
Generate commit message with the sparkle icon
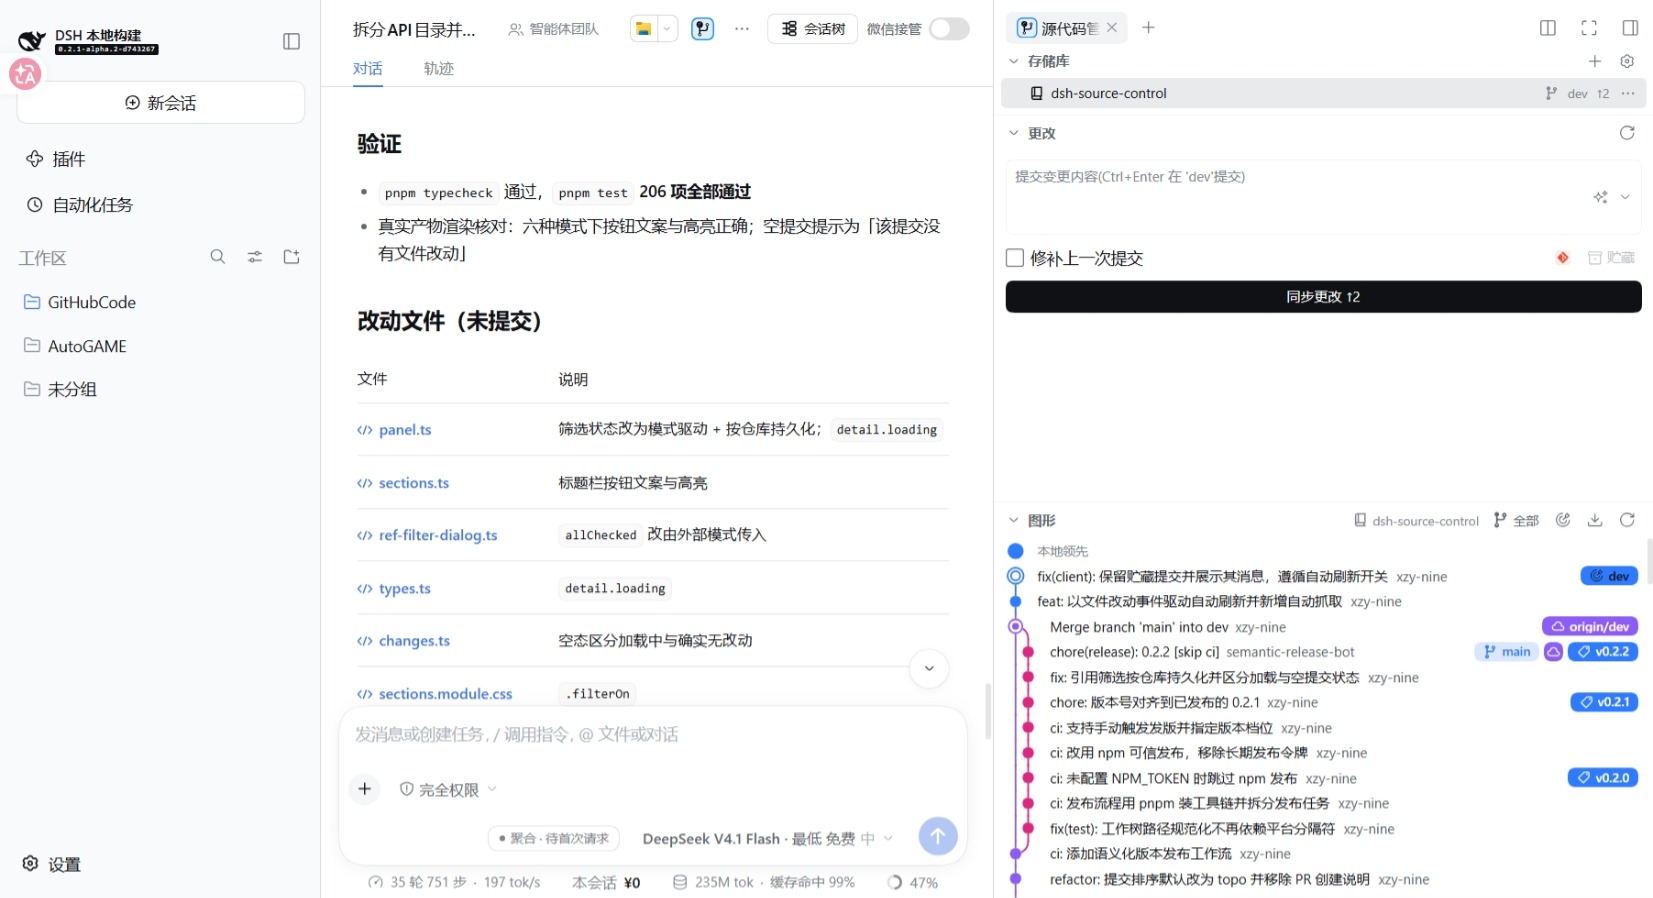coord(1600,197)
